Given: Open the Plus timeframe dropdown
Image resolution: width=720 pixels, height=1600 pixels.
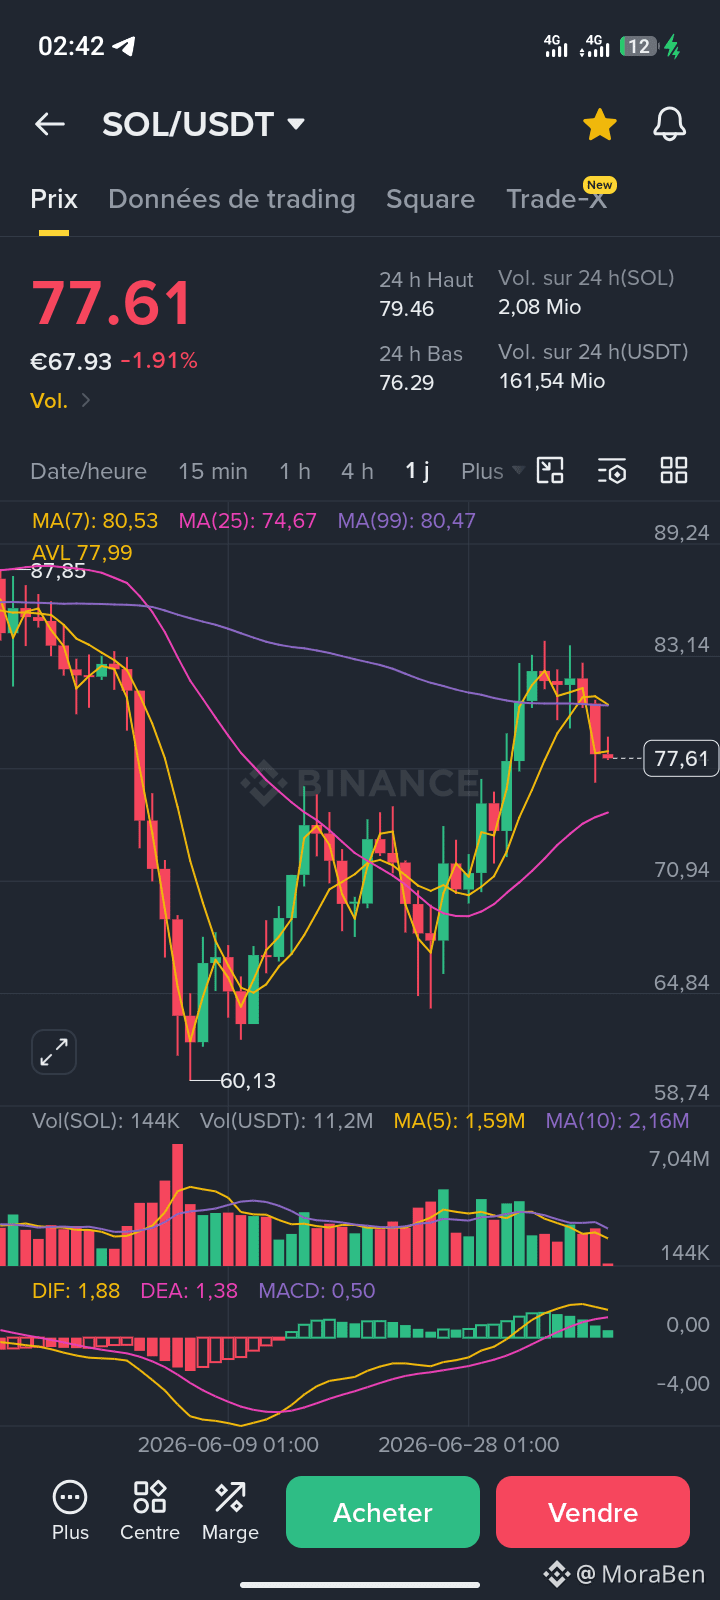Looking at the screenshot, I should [x=492, y=471].
